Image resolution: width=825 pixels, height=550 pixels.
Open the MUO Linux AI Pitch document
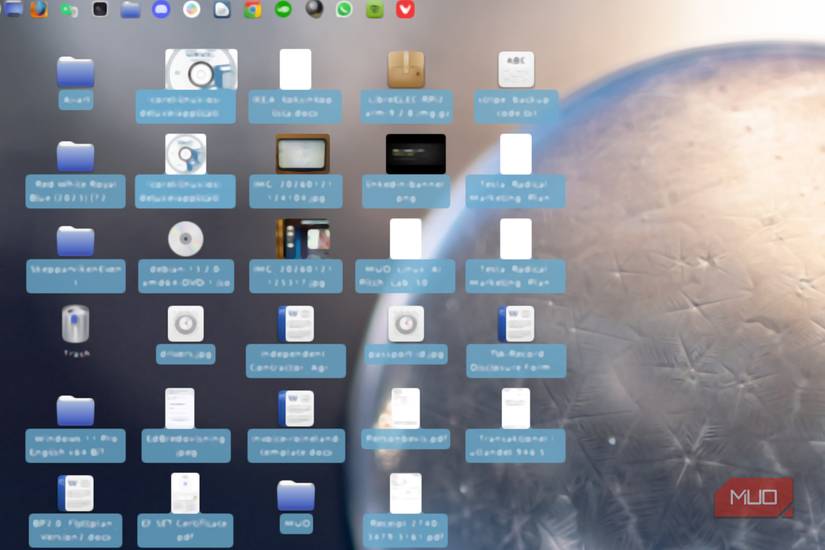(x=405, y=256)
